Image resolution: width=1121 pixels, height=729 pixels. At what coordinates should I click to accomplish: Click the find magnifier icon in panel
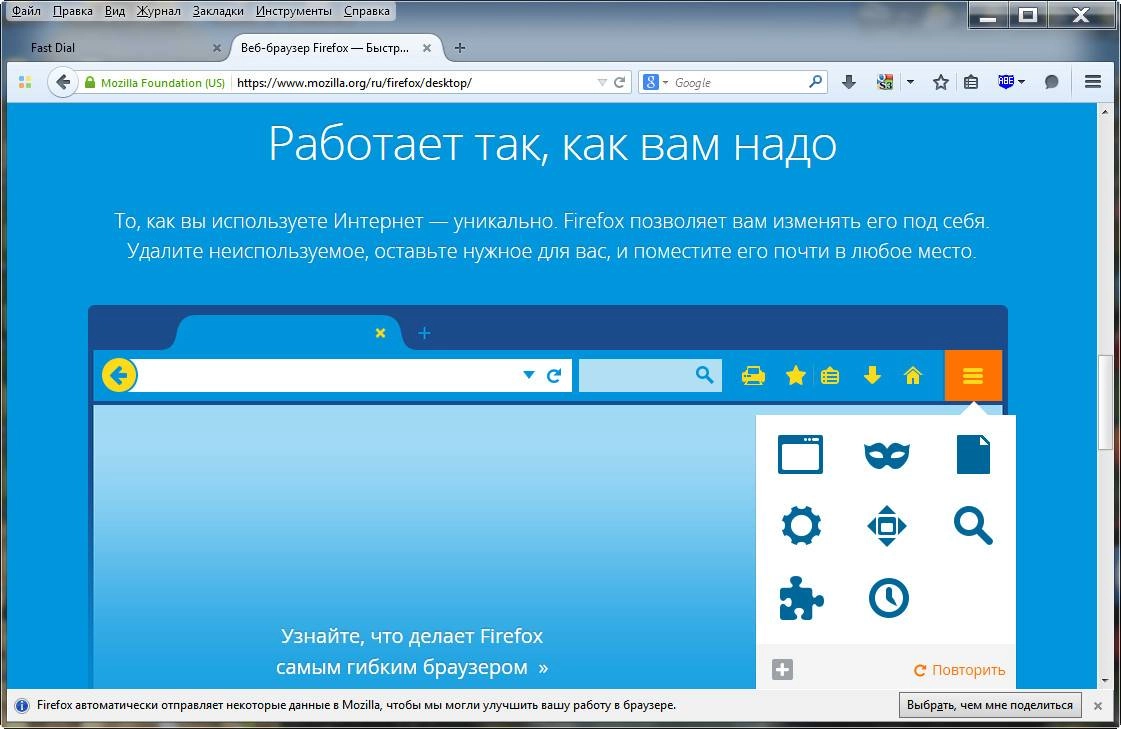pos(973,526)
